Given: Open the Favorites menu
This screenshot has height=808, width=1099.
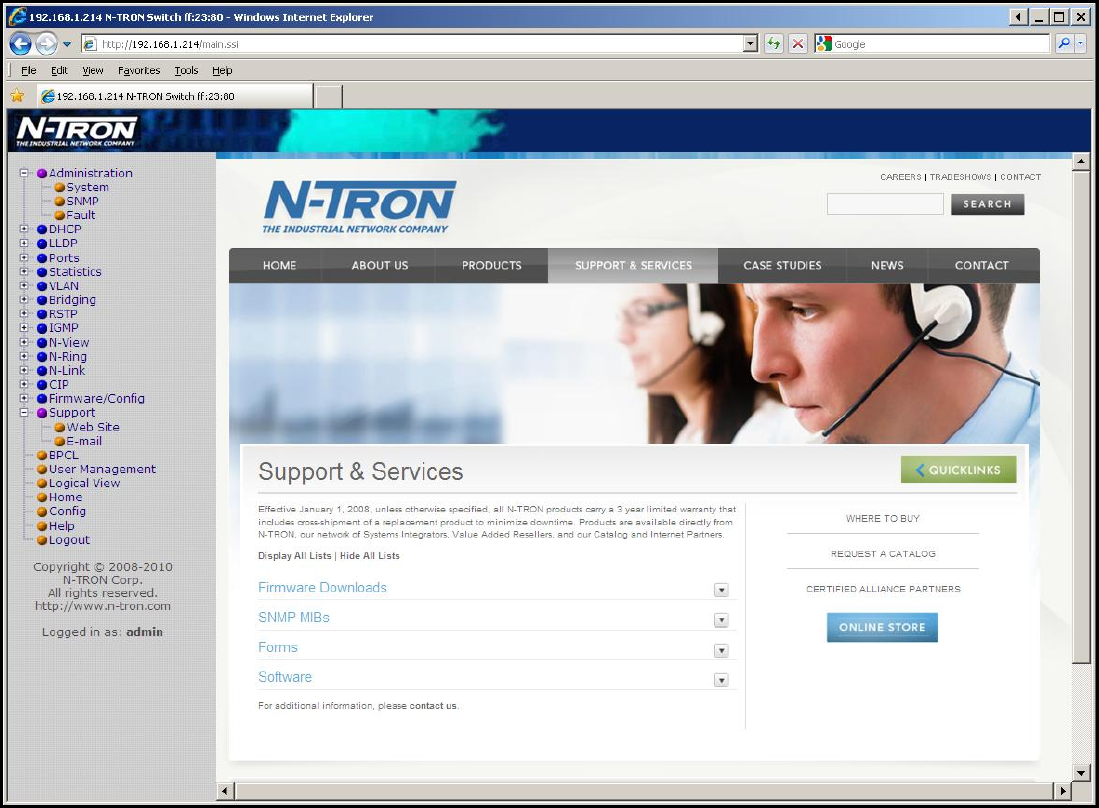Looking at the screenshot, I should point(139,70).
